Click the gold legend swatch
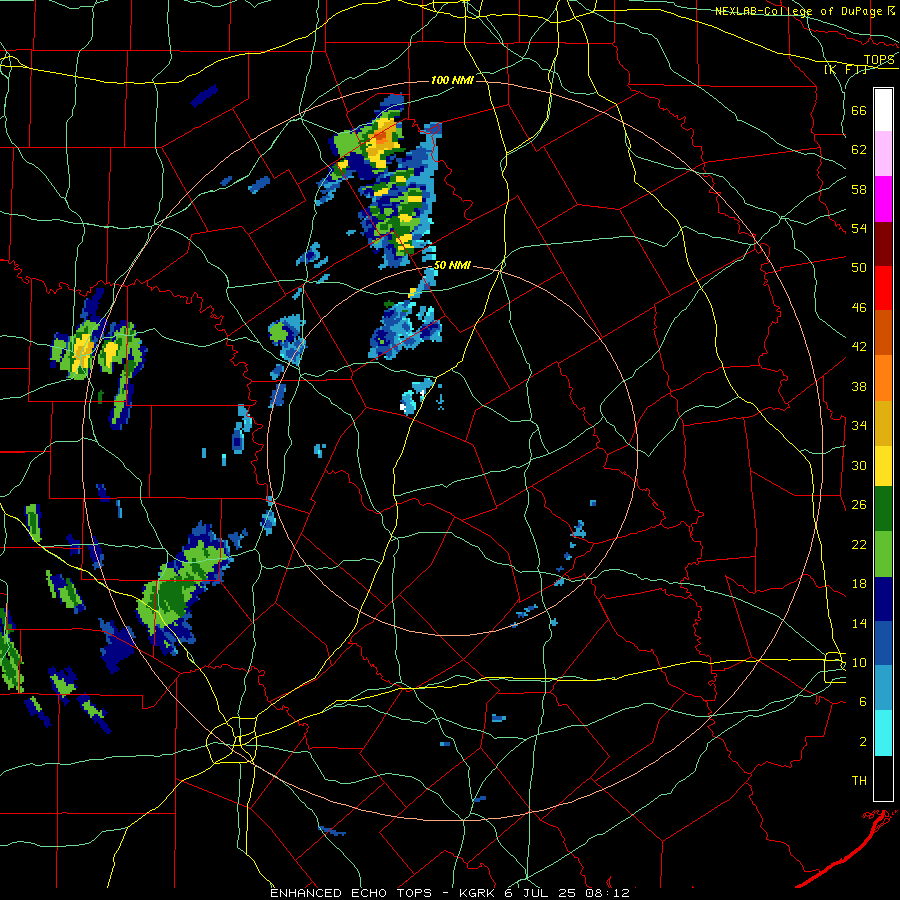This screenshot has height=900, width=900. click(x=883, y=423)
